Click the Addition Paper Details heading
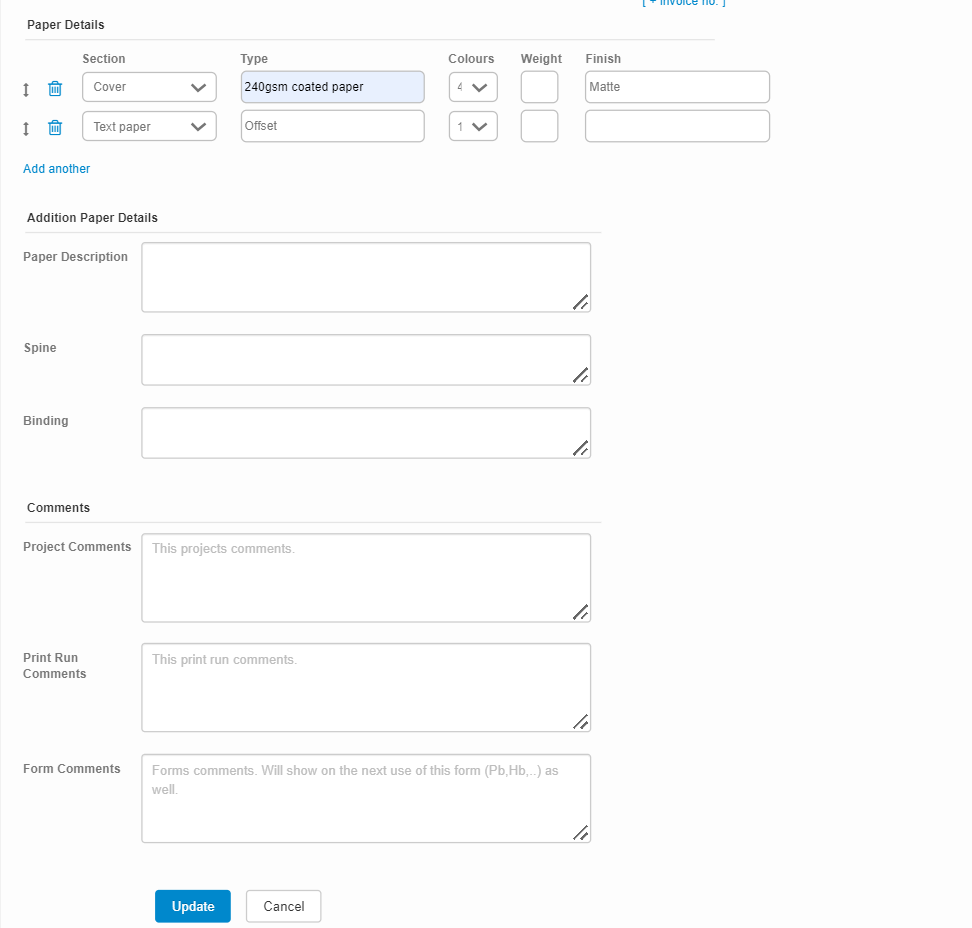Screen dimensions: 972x928 pyautogui.click(x=92, y=218)
